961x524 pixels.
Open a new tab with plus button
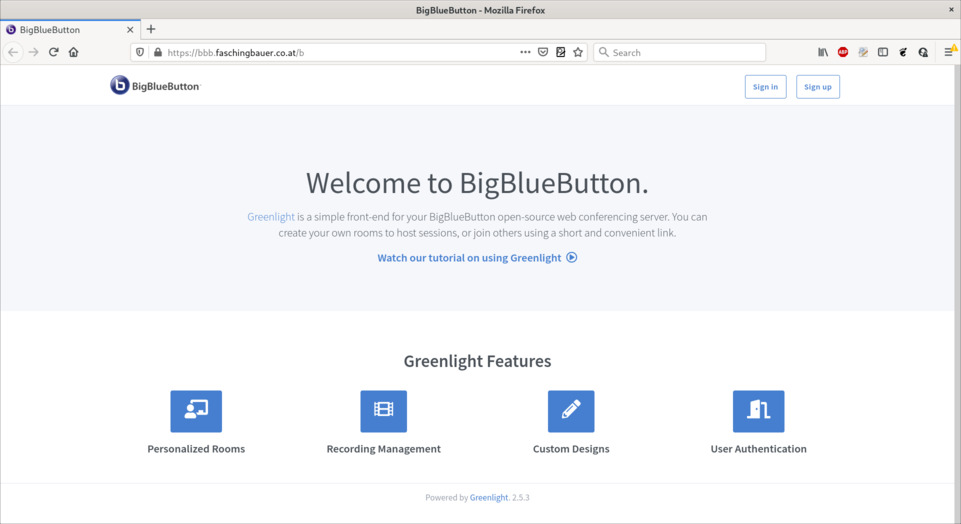151,30
